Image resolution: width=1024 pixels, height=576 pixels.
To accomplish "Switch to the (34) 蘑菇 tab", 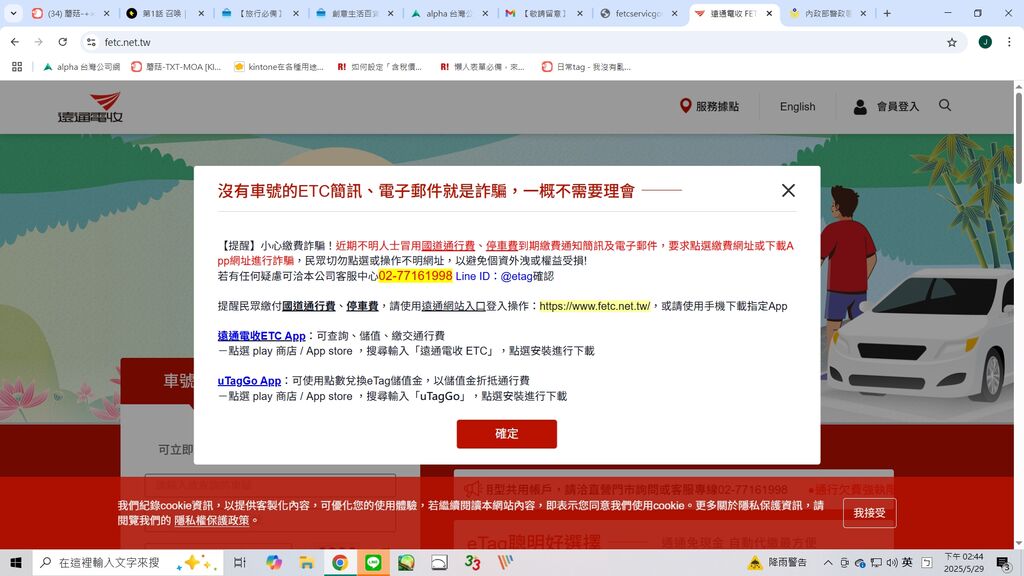I will [x=71, y=13].
